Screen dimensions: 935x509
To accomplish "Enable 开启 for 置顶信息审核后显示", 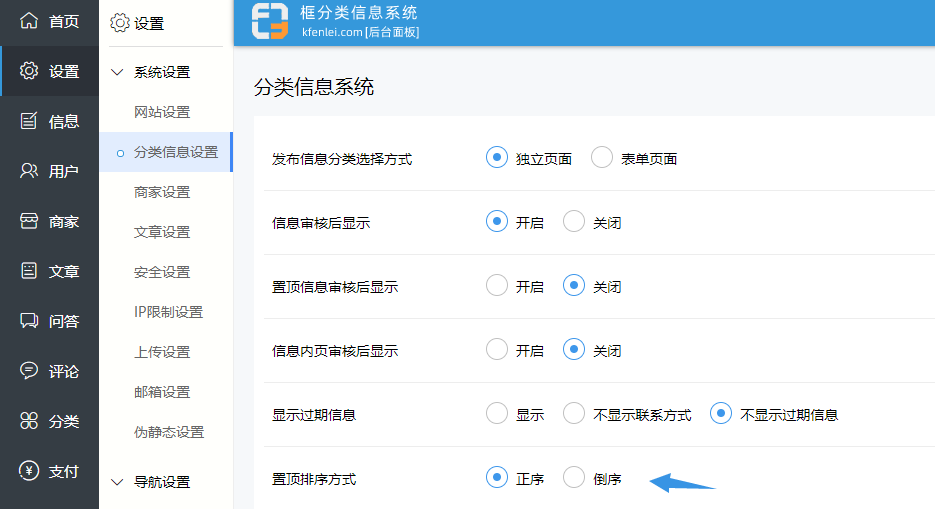I will point(497,286).
